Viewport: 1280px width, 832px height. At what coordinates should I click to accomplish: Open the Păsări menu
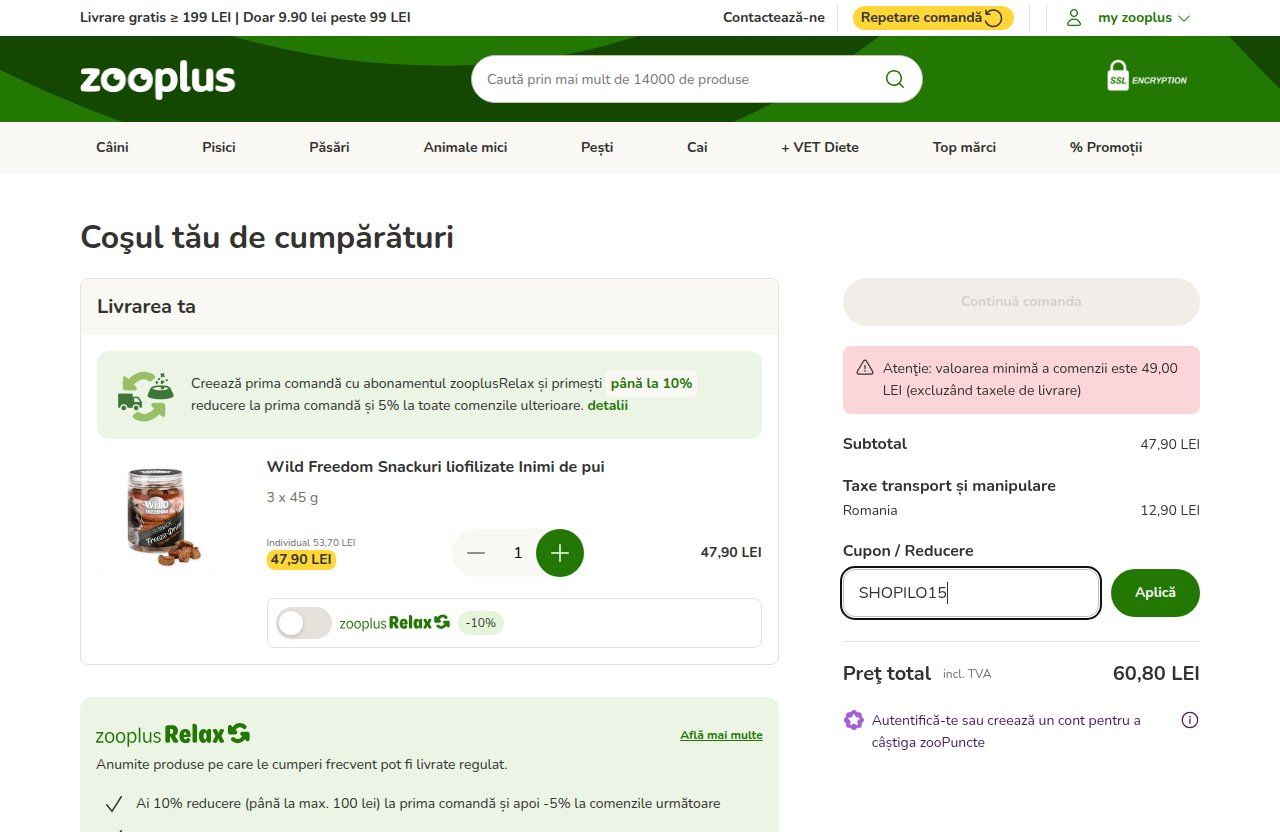click(330, 147)
